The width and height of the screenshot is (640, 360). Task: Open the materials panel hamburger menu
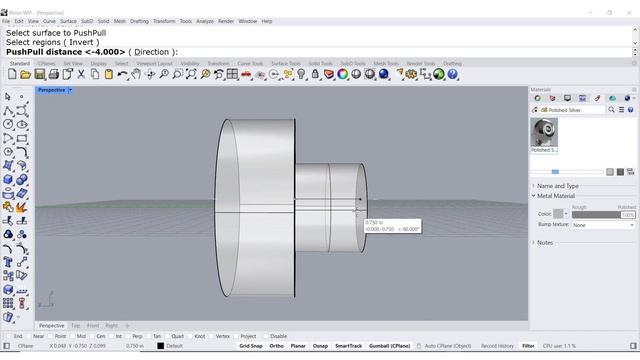click(621, 110)
